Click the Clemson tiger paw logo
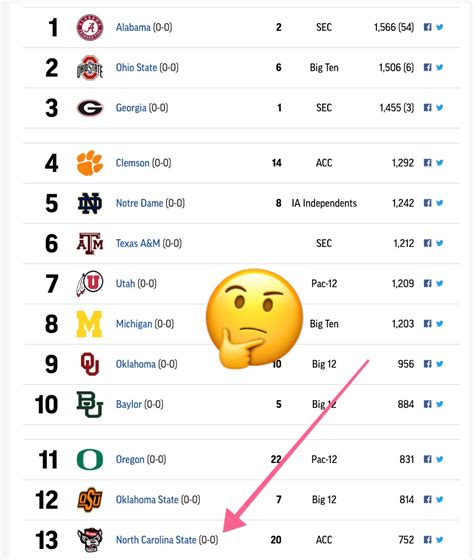Viewport: 474px width, 560px height. coord(90,163)
